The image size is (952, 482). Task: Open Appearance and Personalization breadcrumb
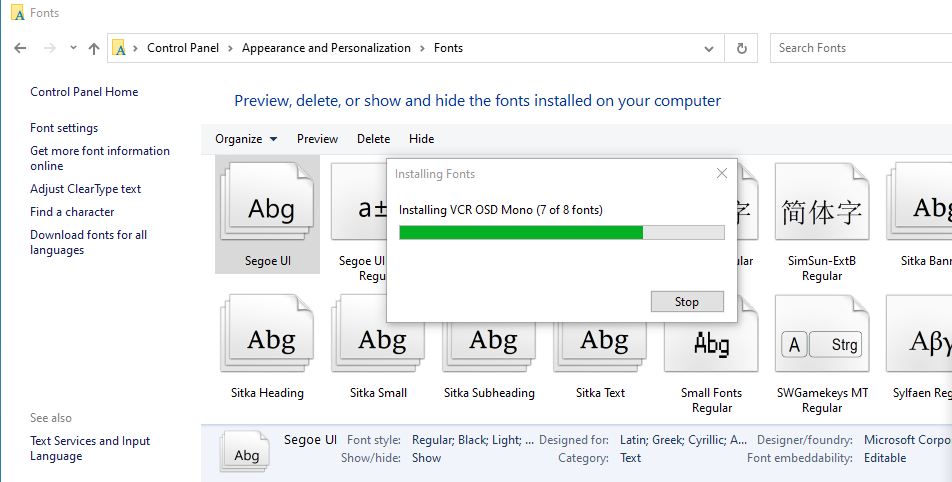click(326, 48)
